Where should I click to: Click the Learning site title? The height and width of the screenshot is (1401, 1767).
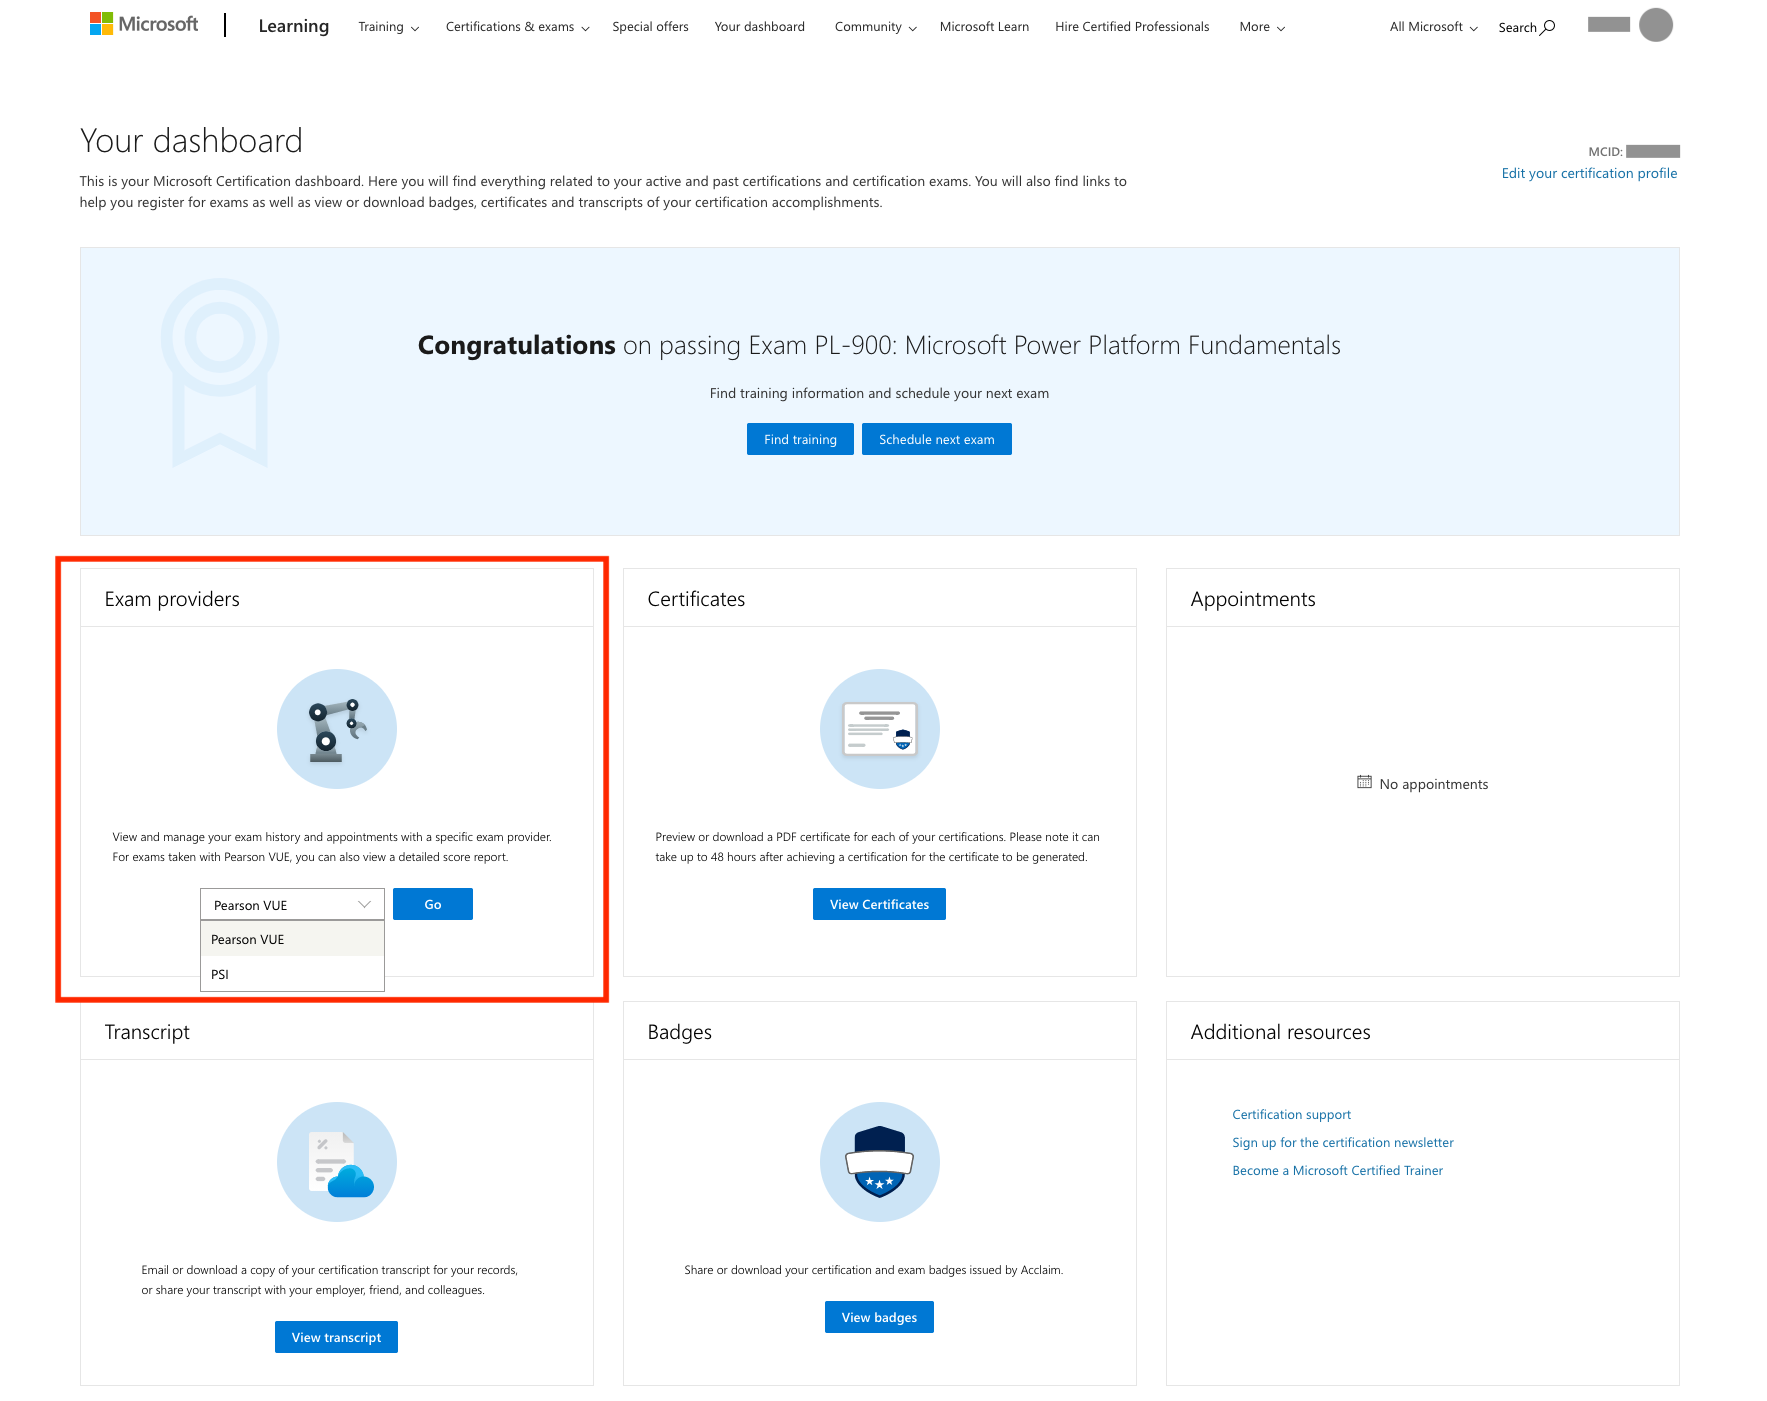pyautogui.click(x=293, y=26)
